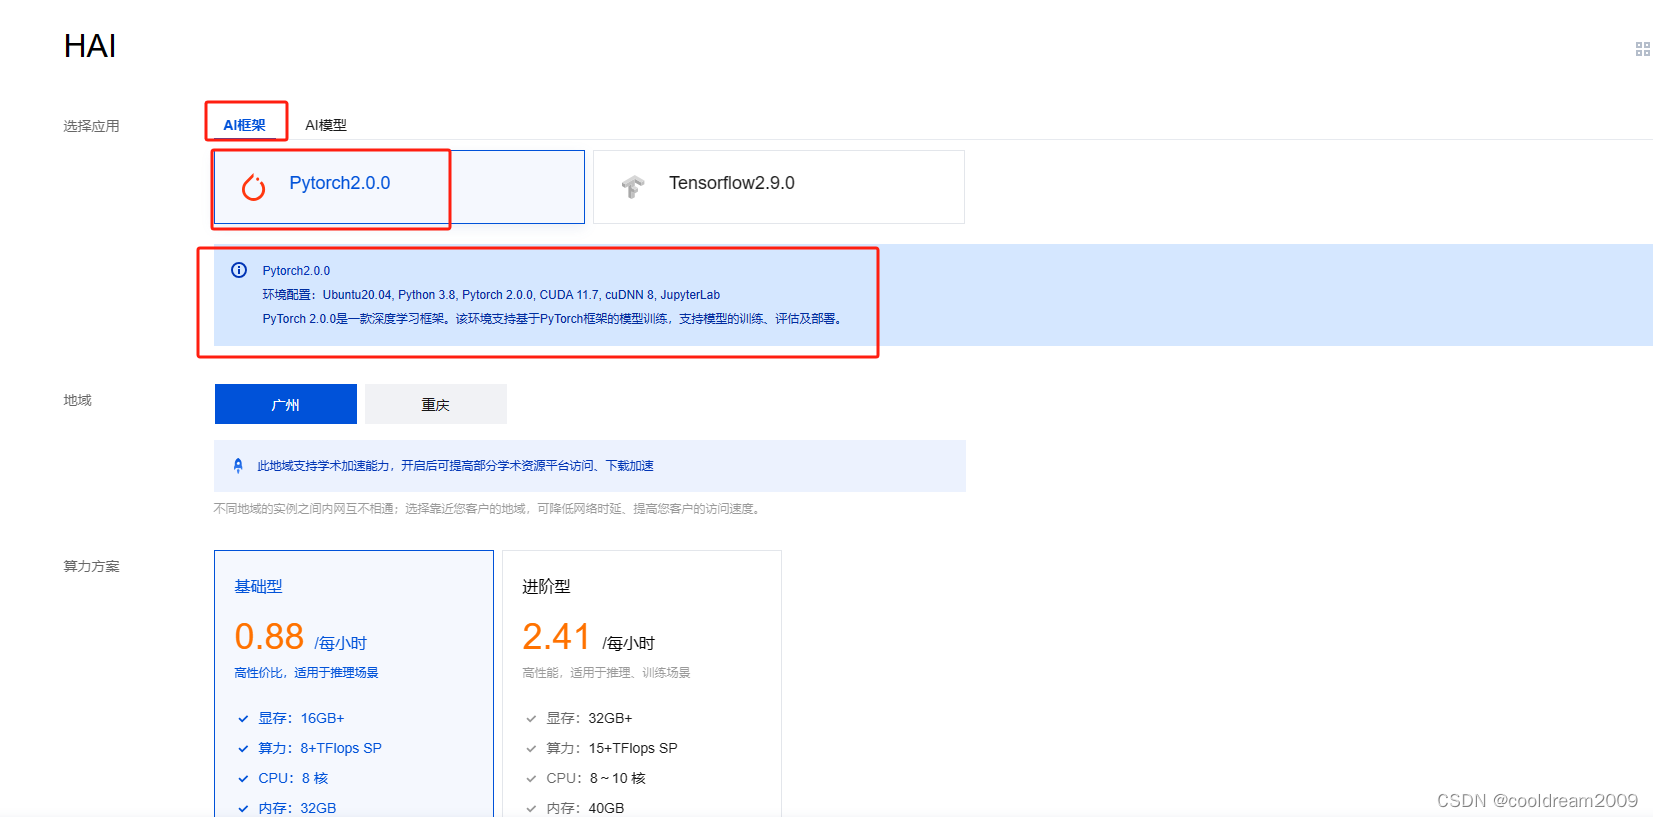Click the grid icon at top right

click(x=1643, y=49)
